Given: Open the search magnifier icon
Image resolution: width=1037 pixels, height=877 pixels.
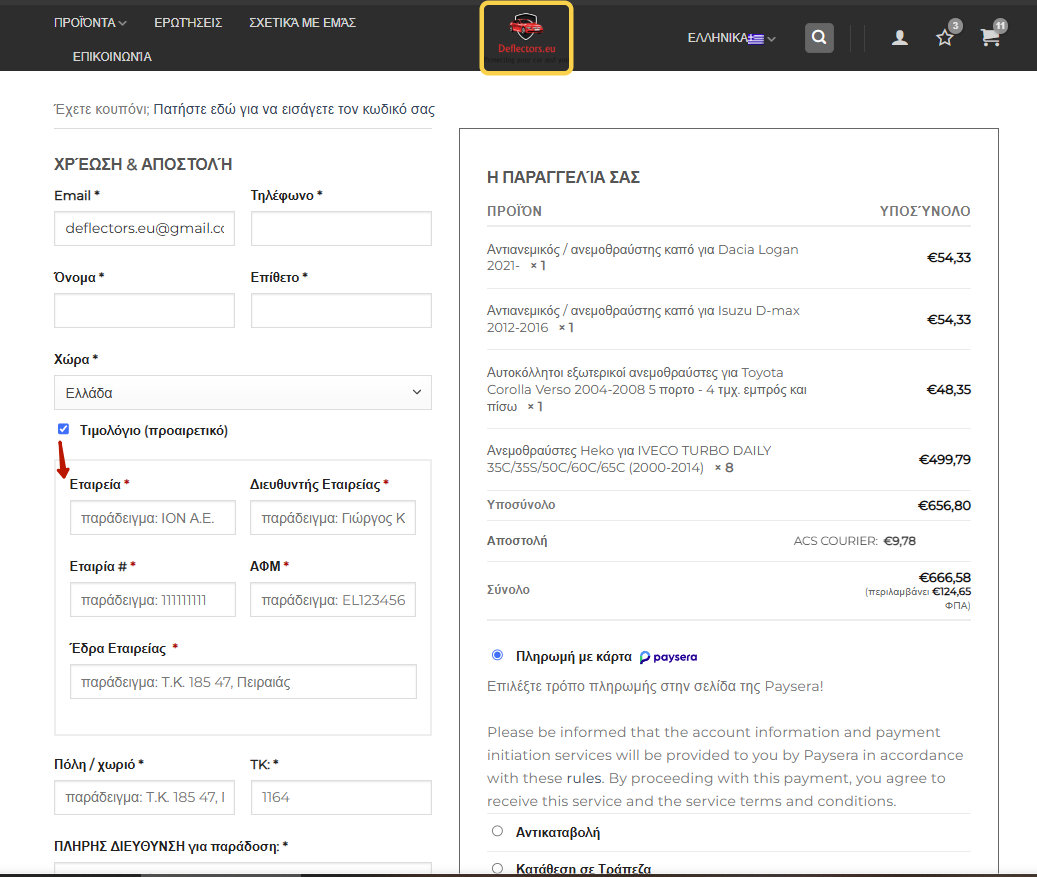Looking at the screenshot, I should coord(819,38).
